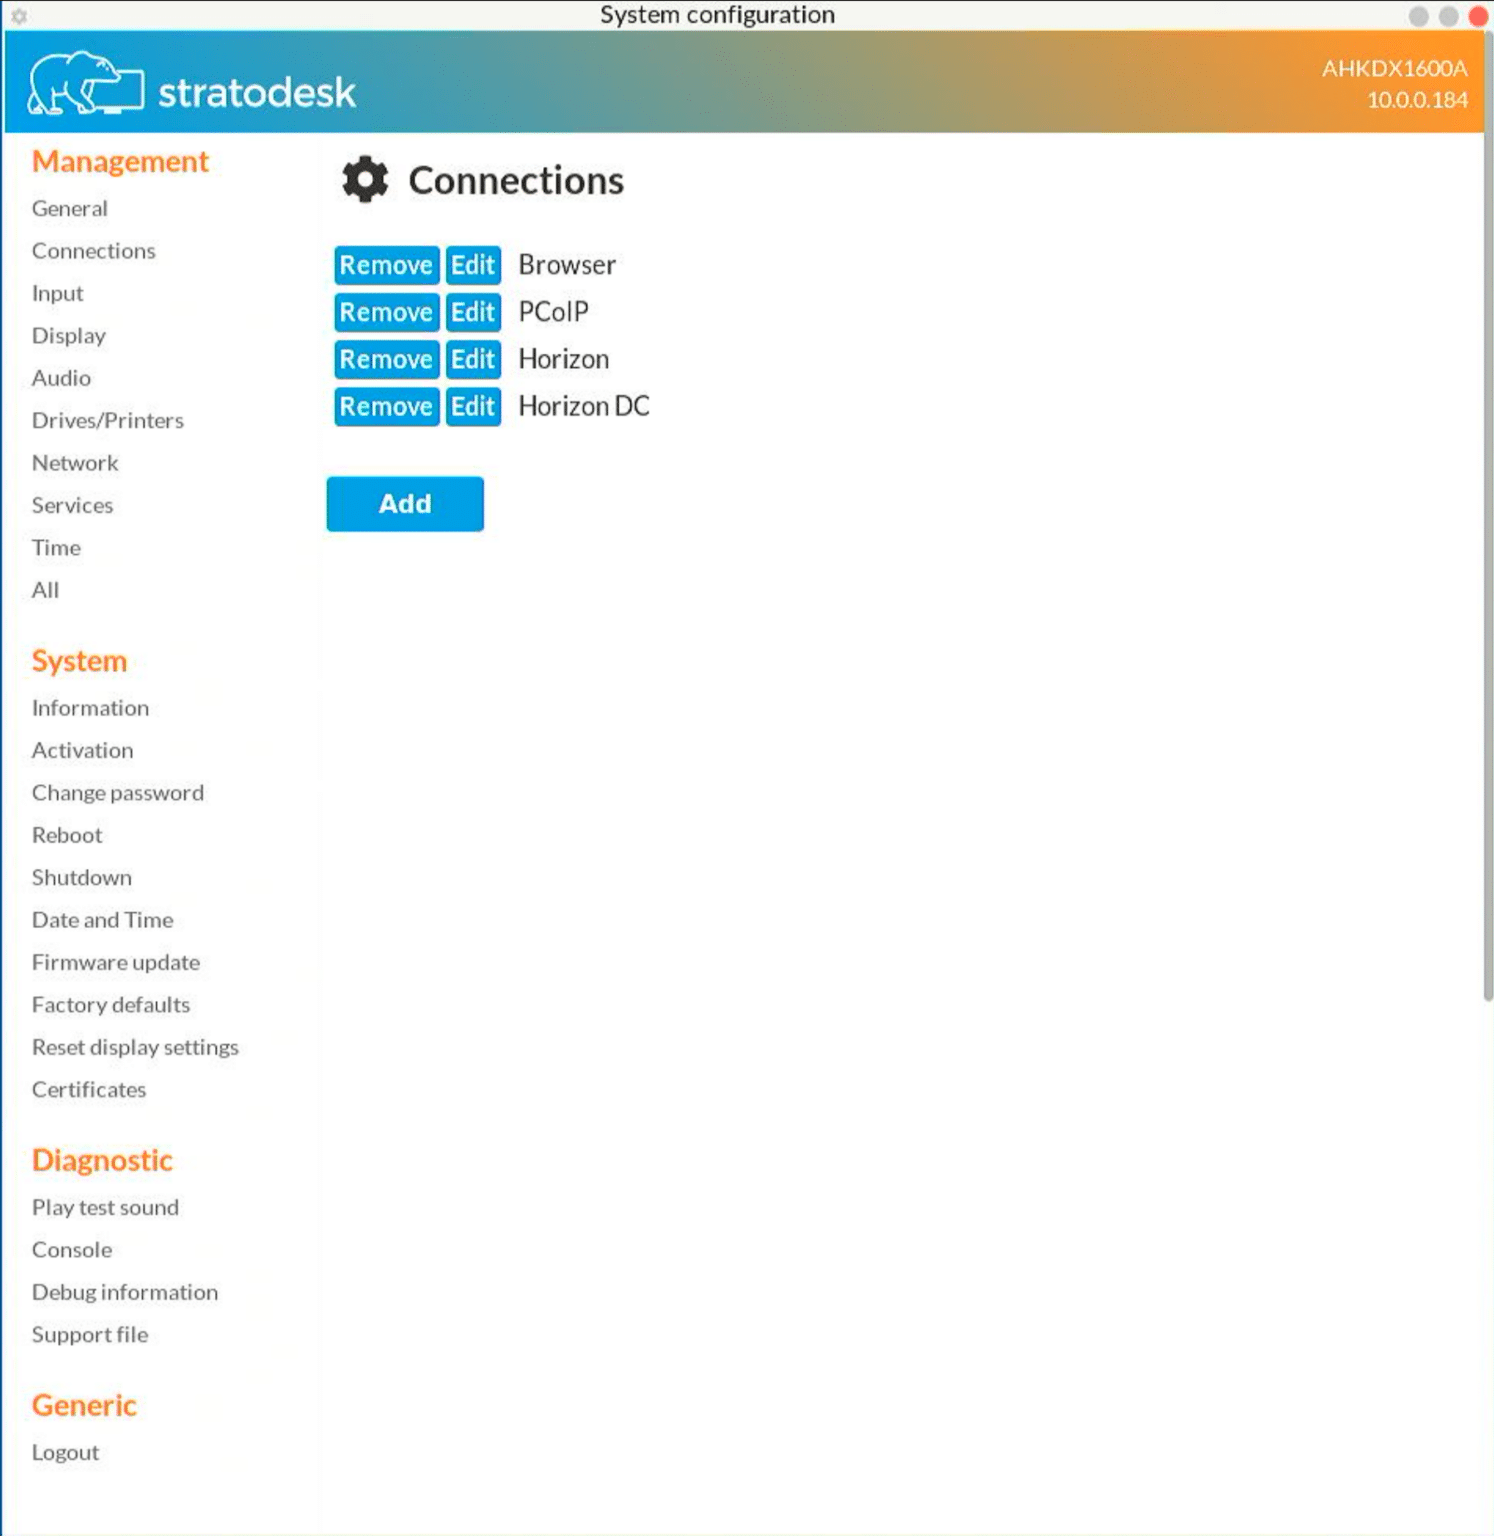The image size is (1494, 1536).
Task: Click Logout under Generic
Action: point(66,1452)
